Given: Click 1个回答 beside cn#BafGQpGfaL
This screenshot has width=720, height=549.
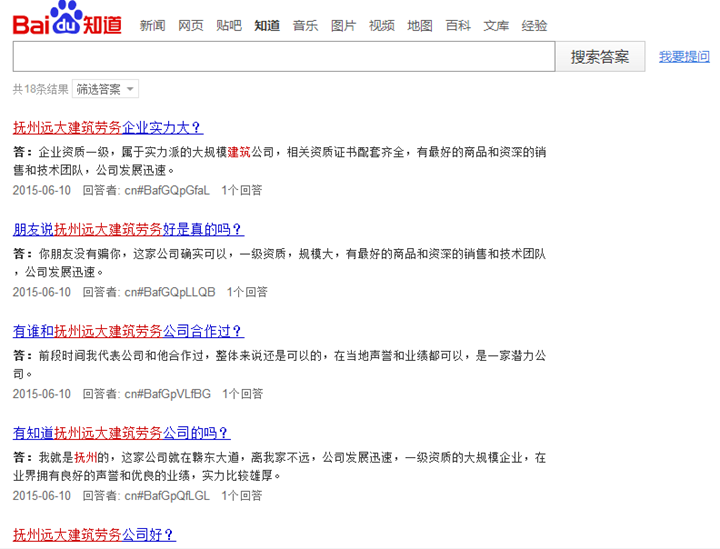Looking at the screenshot, I should click(x=242, y=190).
